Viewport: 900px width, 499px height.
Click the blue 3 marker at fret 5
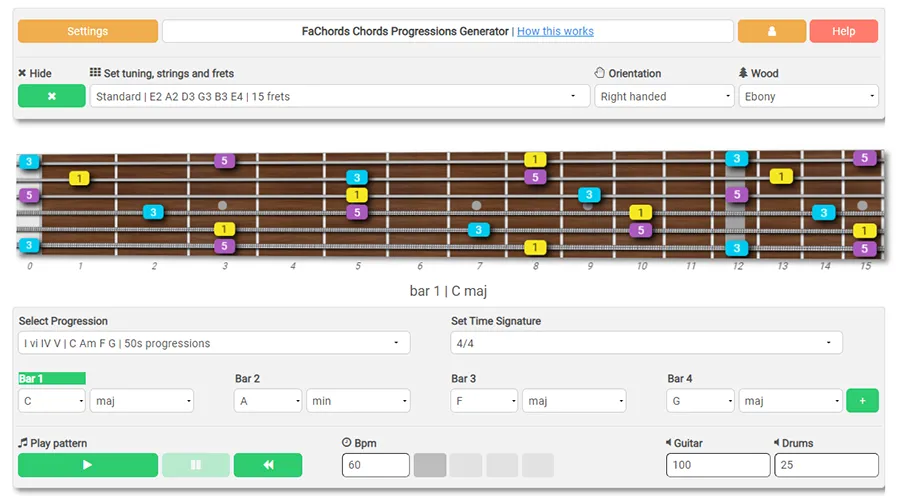pos(357,177)
